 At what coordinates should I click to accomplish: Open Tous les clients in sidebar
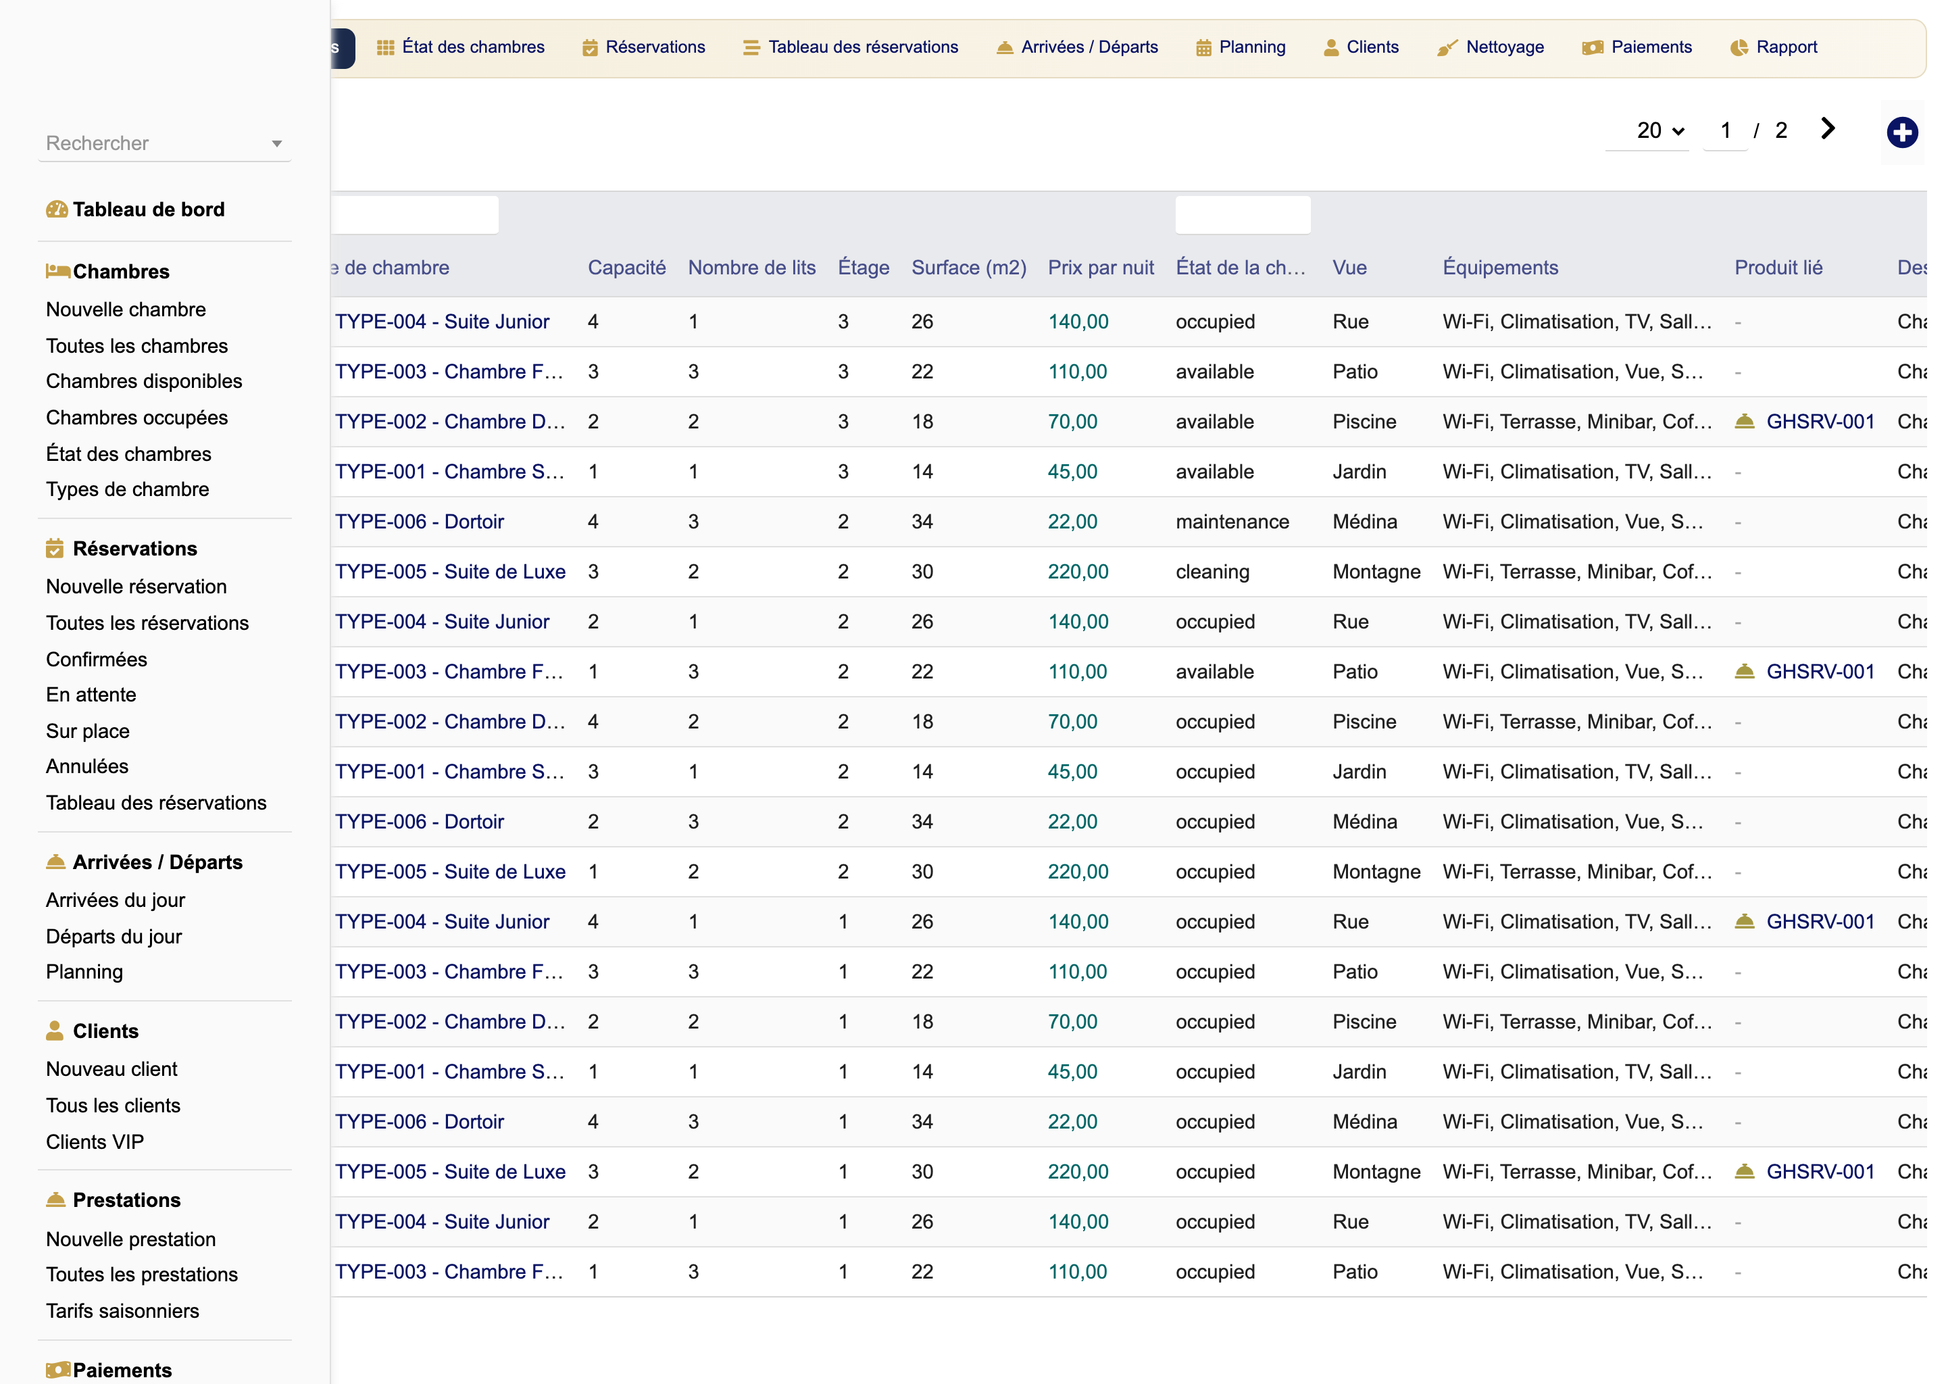113,1105
